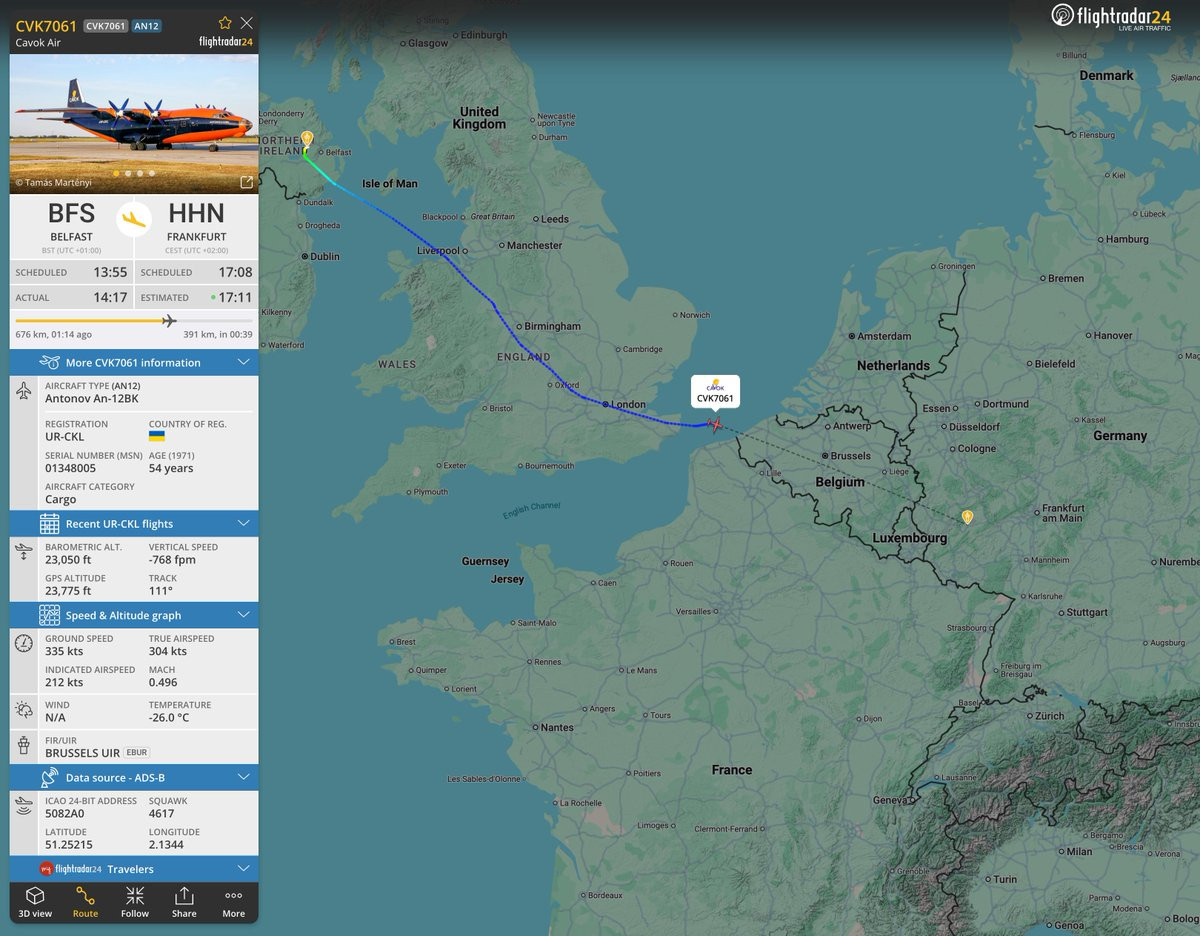Click the BFS Belfast origin airport code
1200x936 pixels.
(72, 213)
